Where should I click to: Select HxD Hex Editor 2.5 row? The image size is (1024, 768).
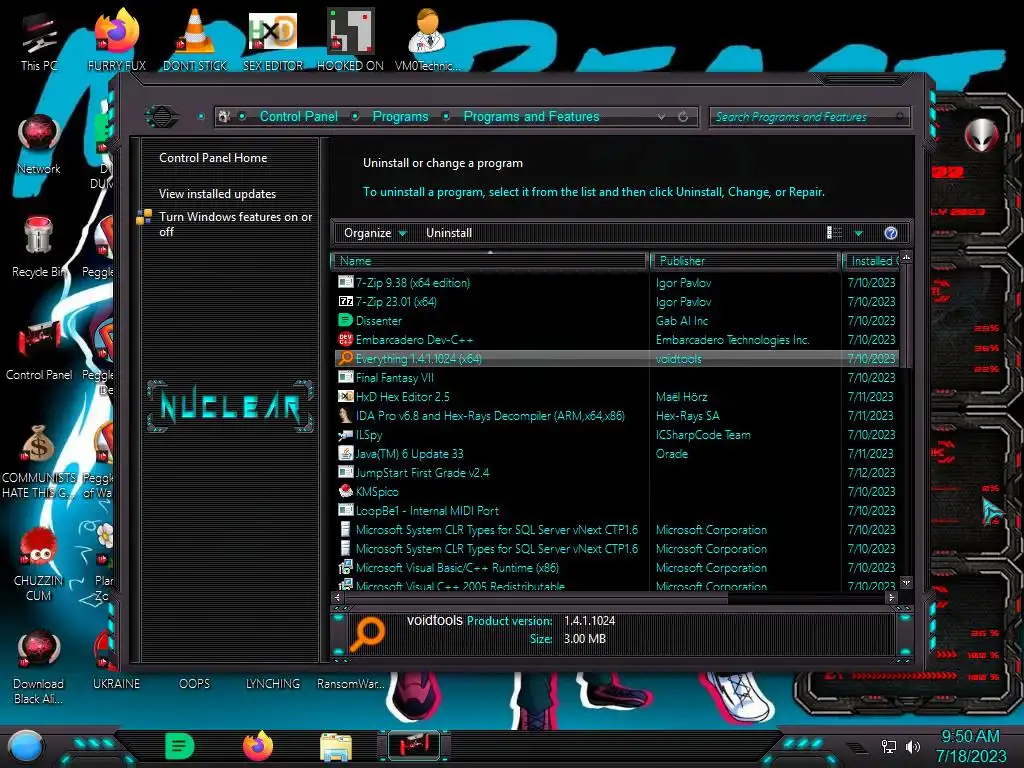pyautogui.click(x=616, y=396)
